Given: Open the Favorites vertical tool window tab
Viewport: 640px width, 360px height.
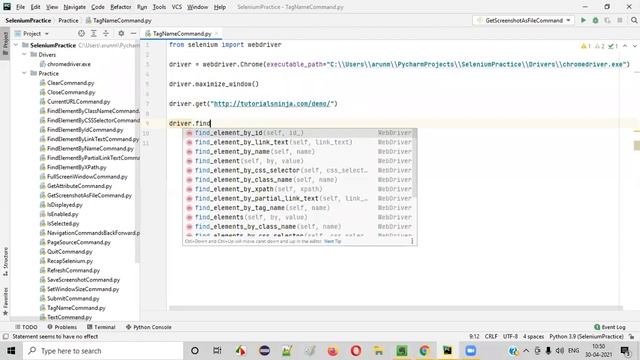Looking at the screenshot, I should click(5, 301).
